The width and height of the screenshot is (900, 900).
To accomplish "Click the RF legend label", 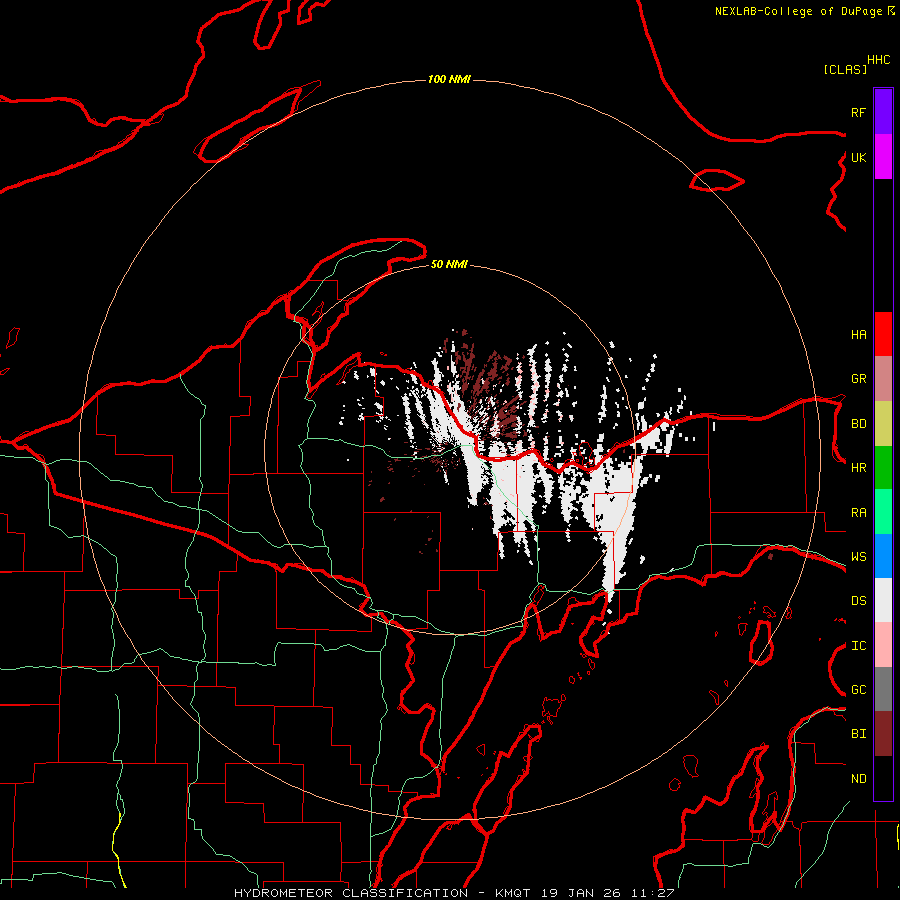I will (x=858, y=112).
